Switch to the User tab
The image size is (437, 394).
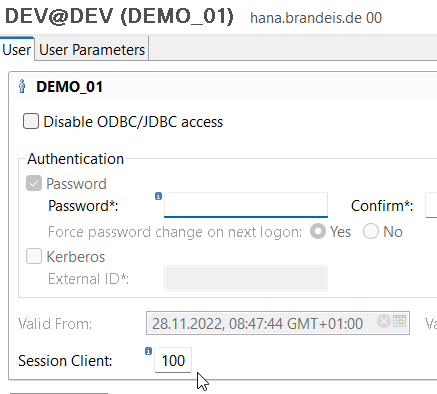coord(17,49)
